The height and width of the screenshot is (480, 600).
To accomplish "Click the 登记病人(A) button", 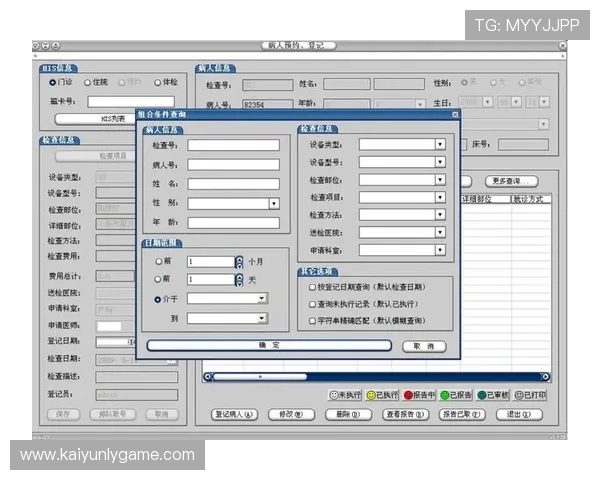I will click(x=235, y=414).
